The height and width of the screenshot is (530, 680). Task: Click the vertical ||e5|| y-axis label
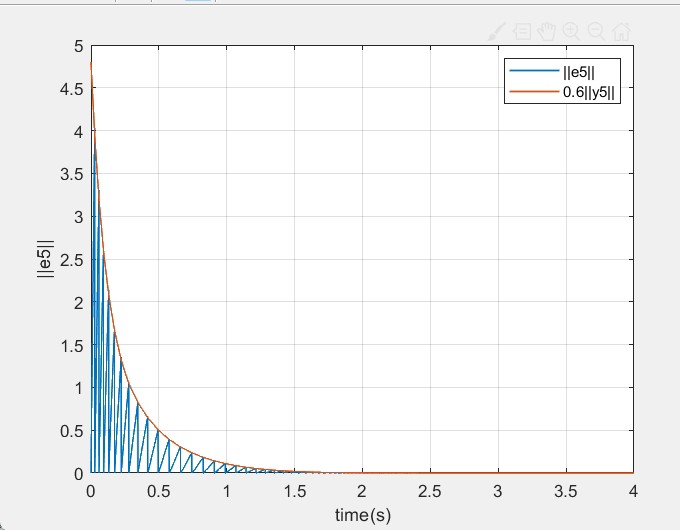coord(46,259)
